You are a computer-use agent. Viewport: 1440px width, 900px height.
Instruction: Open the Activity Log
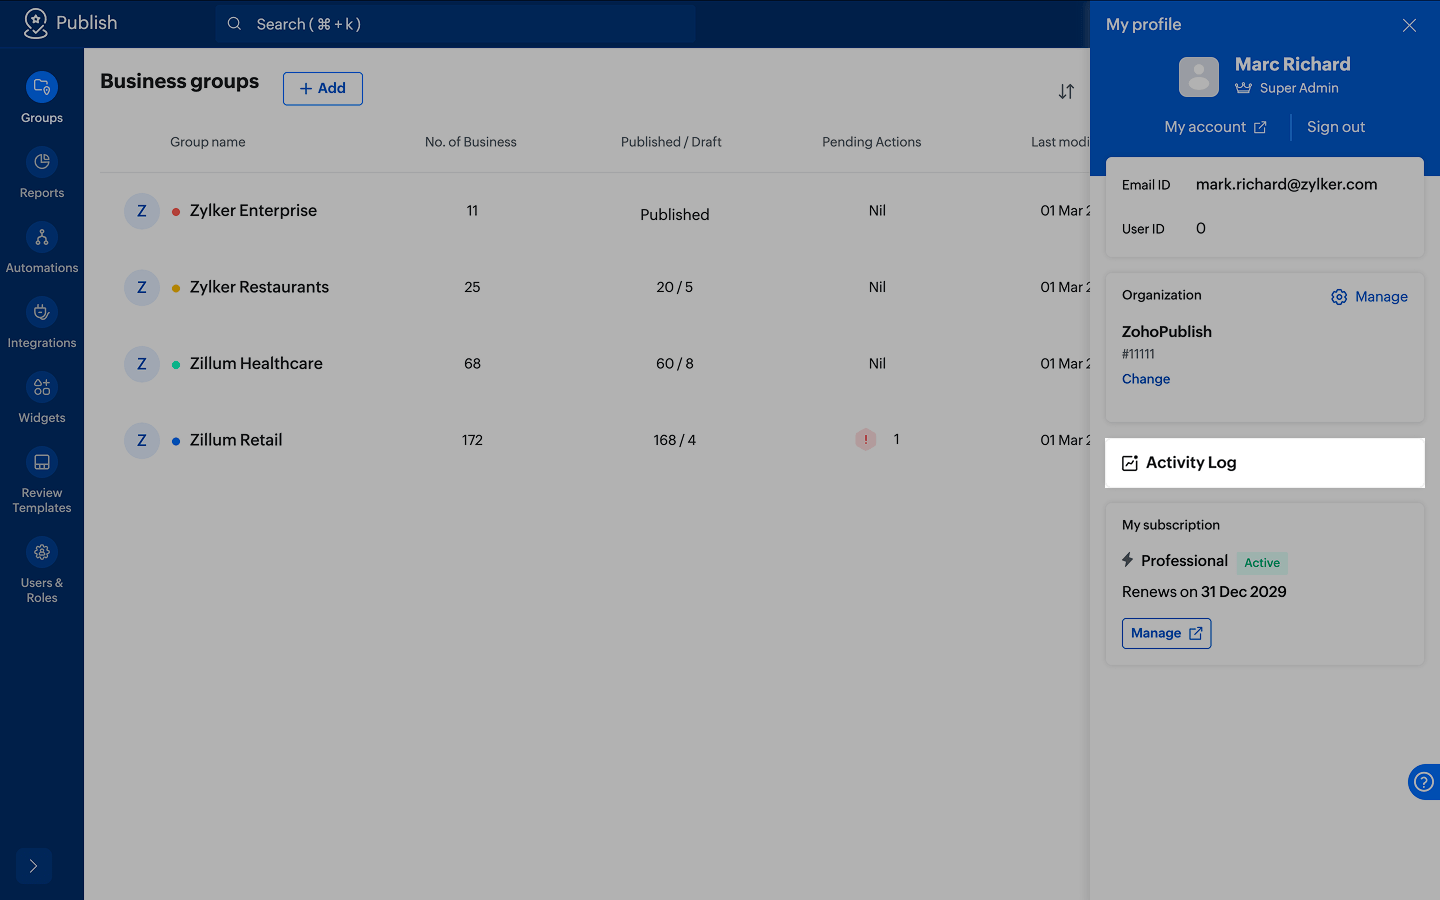(1265, 463)
